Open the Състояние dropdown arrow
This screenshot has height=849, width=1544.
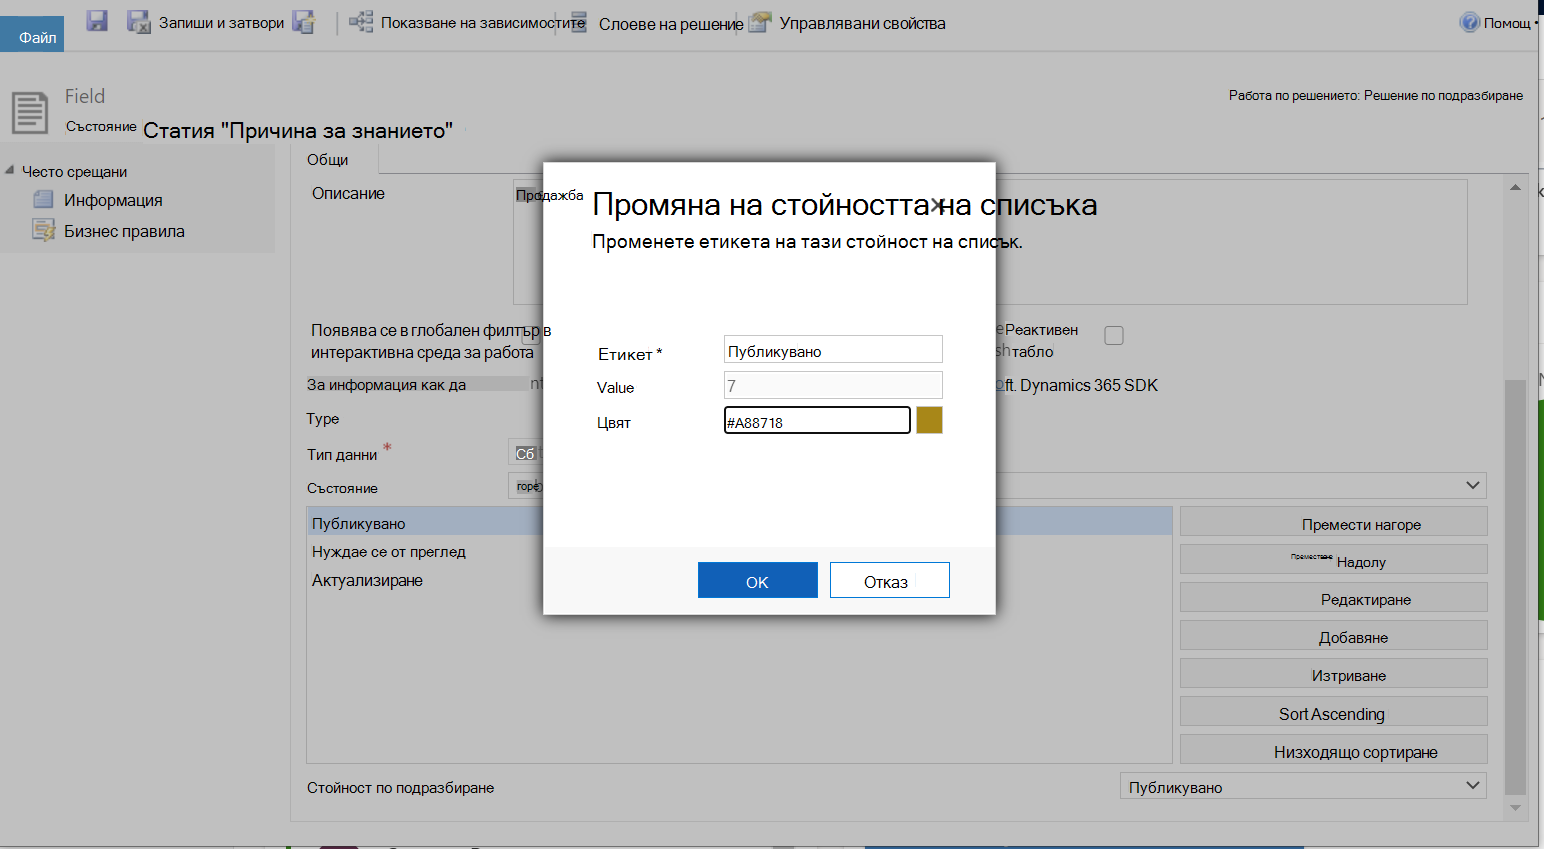click(1472, 485)
